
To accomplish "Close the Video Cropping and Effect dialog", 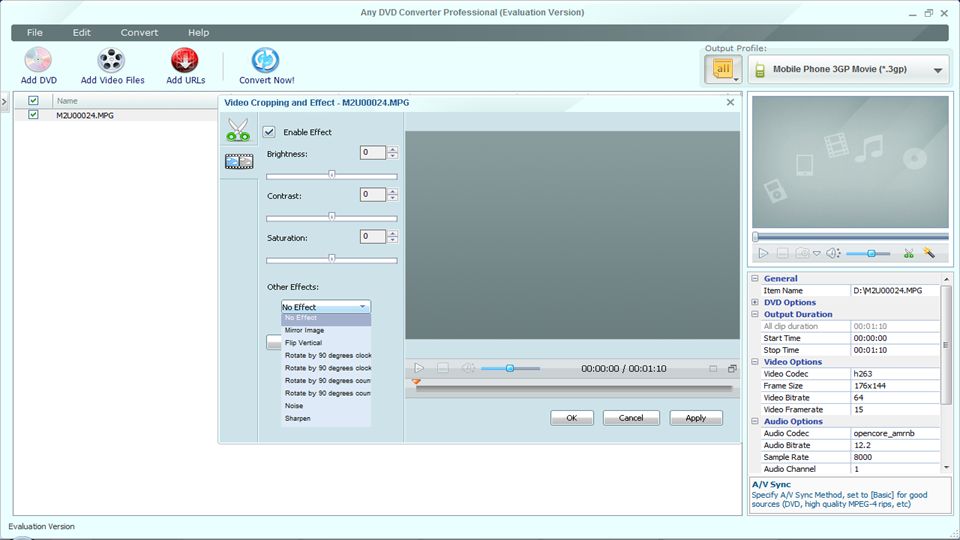I will point(730,102).
